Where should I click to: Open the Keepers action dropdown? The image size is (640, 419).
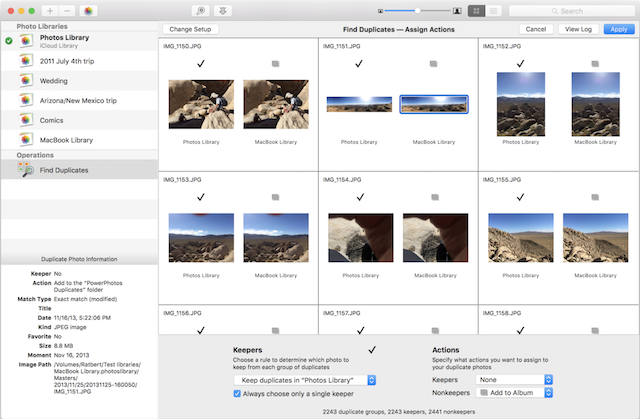[x=514, y=380]
